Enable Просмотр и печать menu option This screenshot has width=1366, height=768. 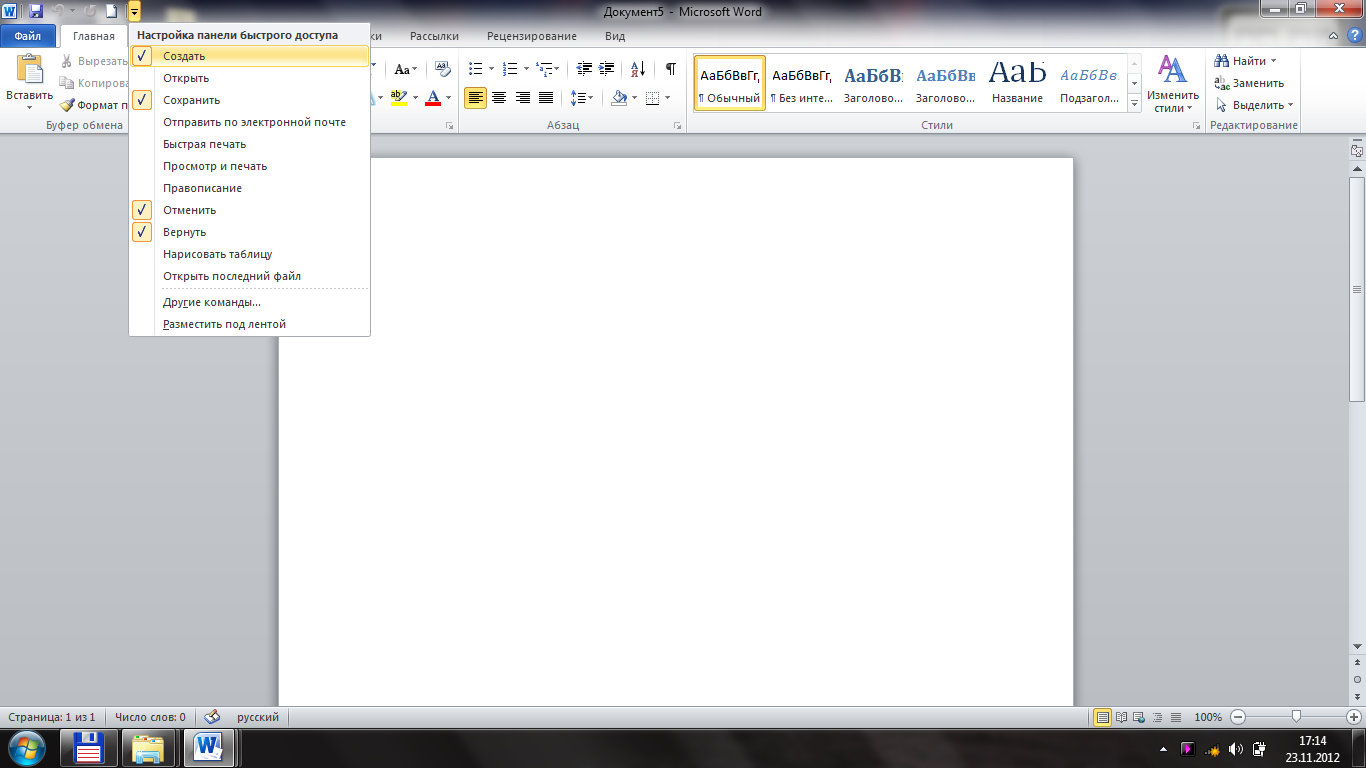(250, 166)
